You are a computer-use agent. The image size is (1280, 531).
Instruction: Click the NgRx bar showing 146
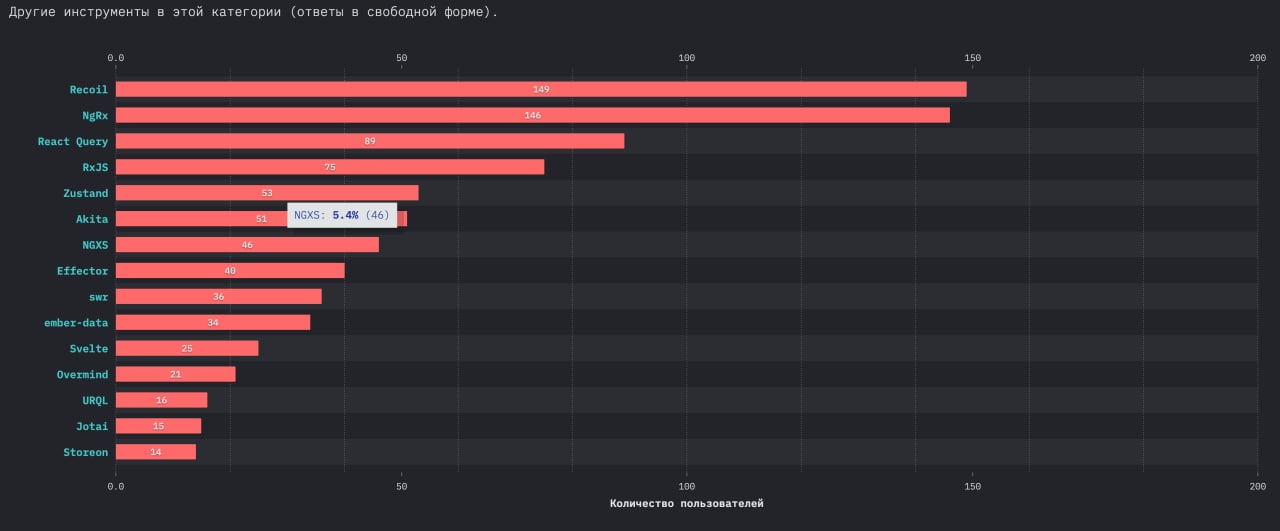point(533,115)
